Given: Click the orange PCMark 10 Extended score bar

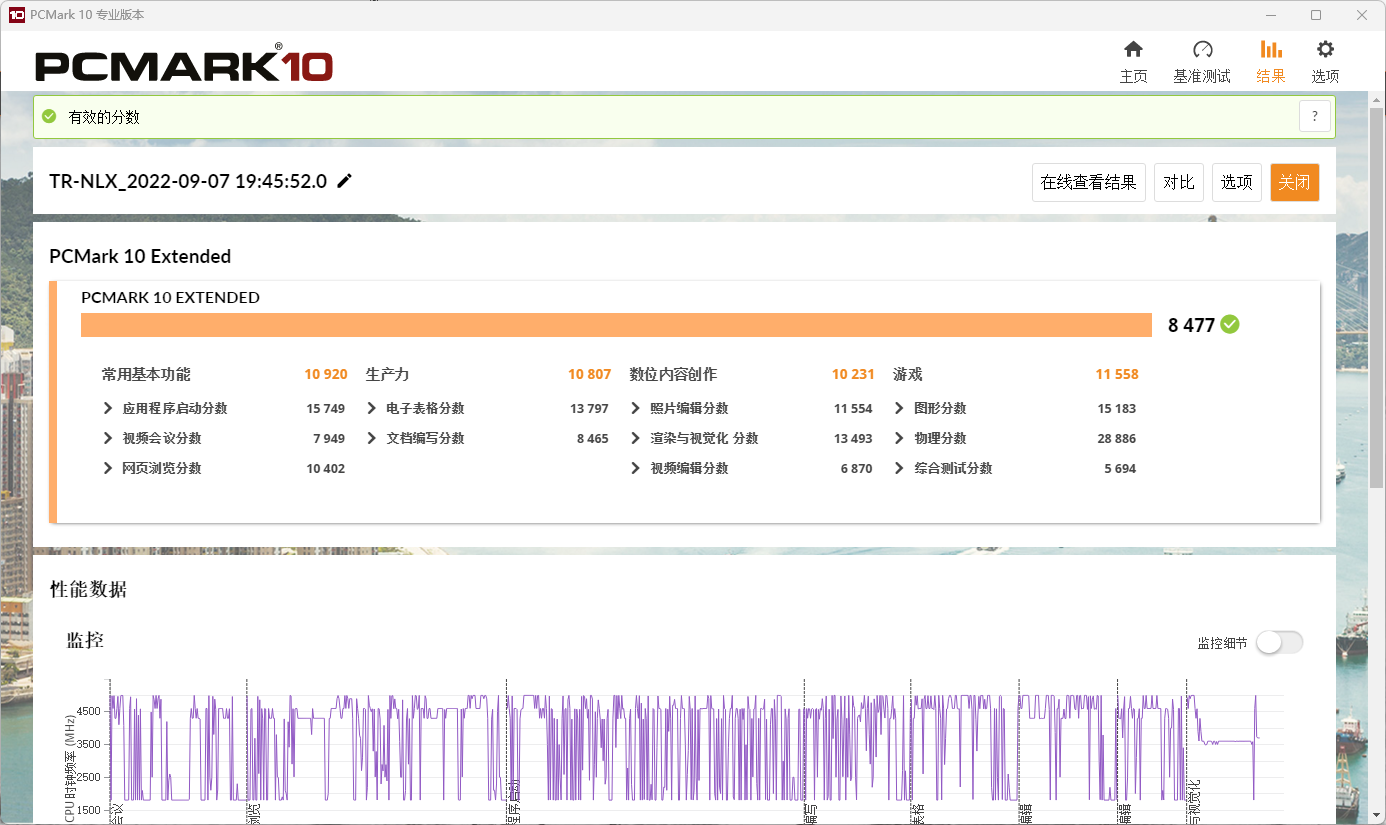Looking at the screenshot, I should click(616, 325).
